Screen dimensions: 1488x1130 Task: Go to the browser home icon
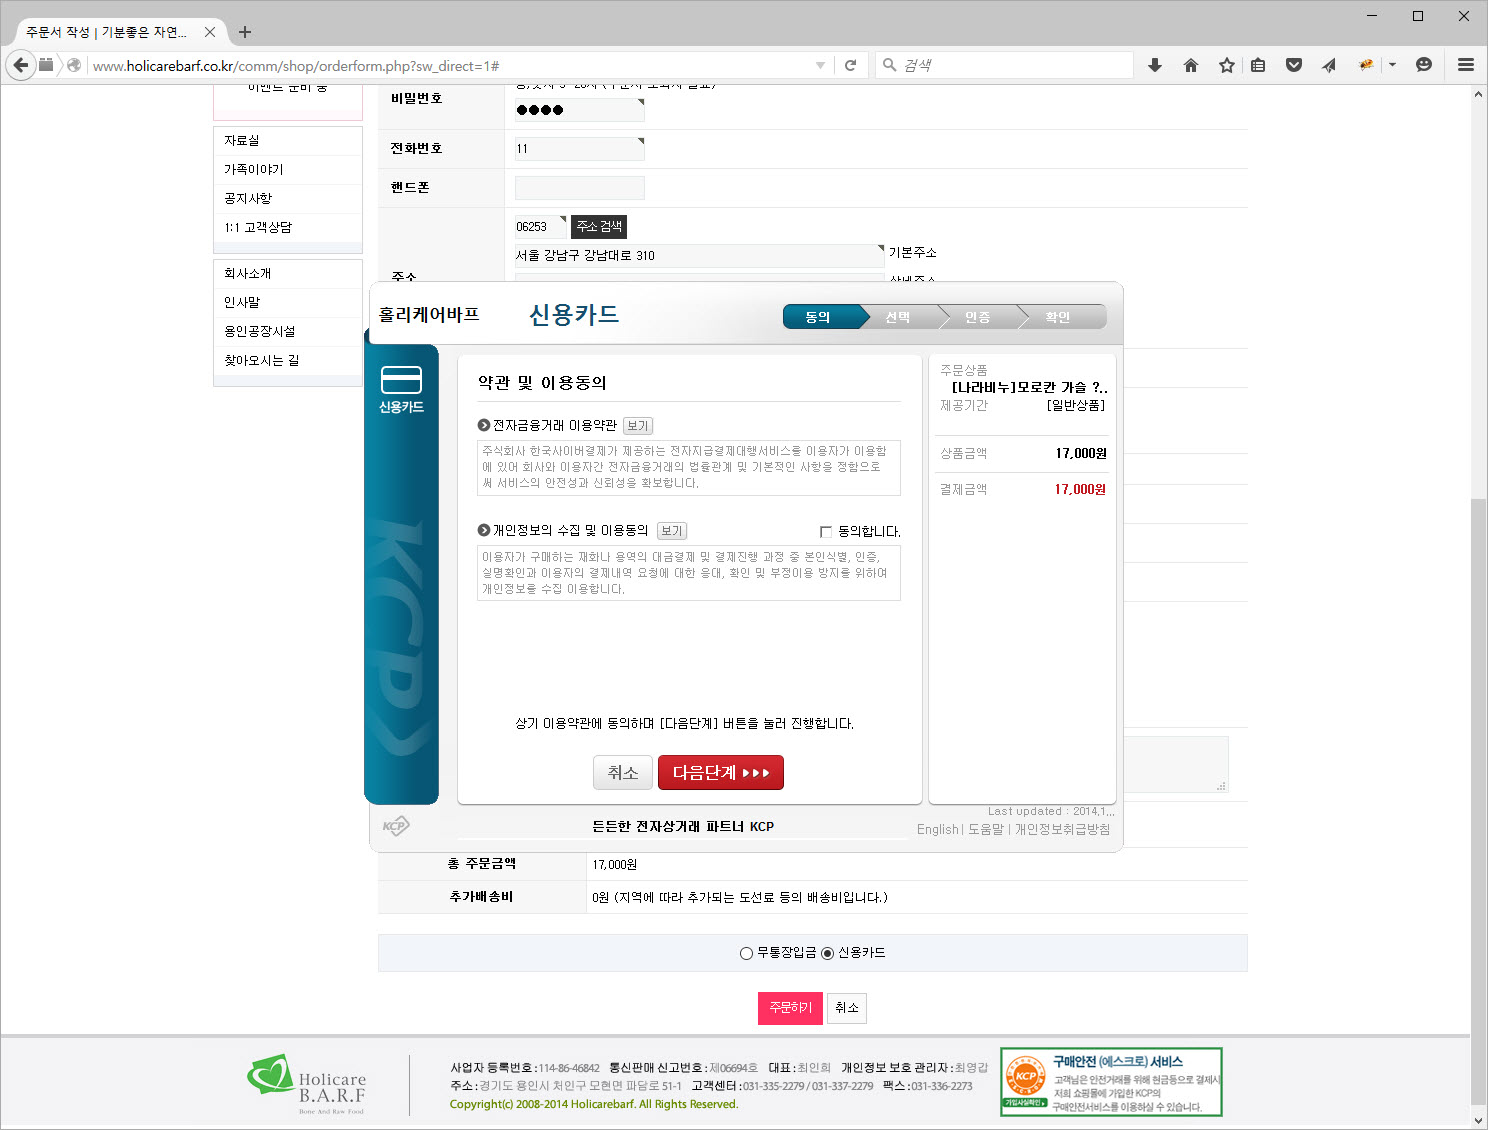pos(1190,65)
